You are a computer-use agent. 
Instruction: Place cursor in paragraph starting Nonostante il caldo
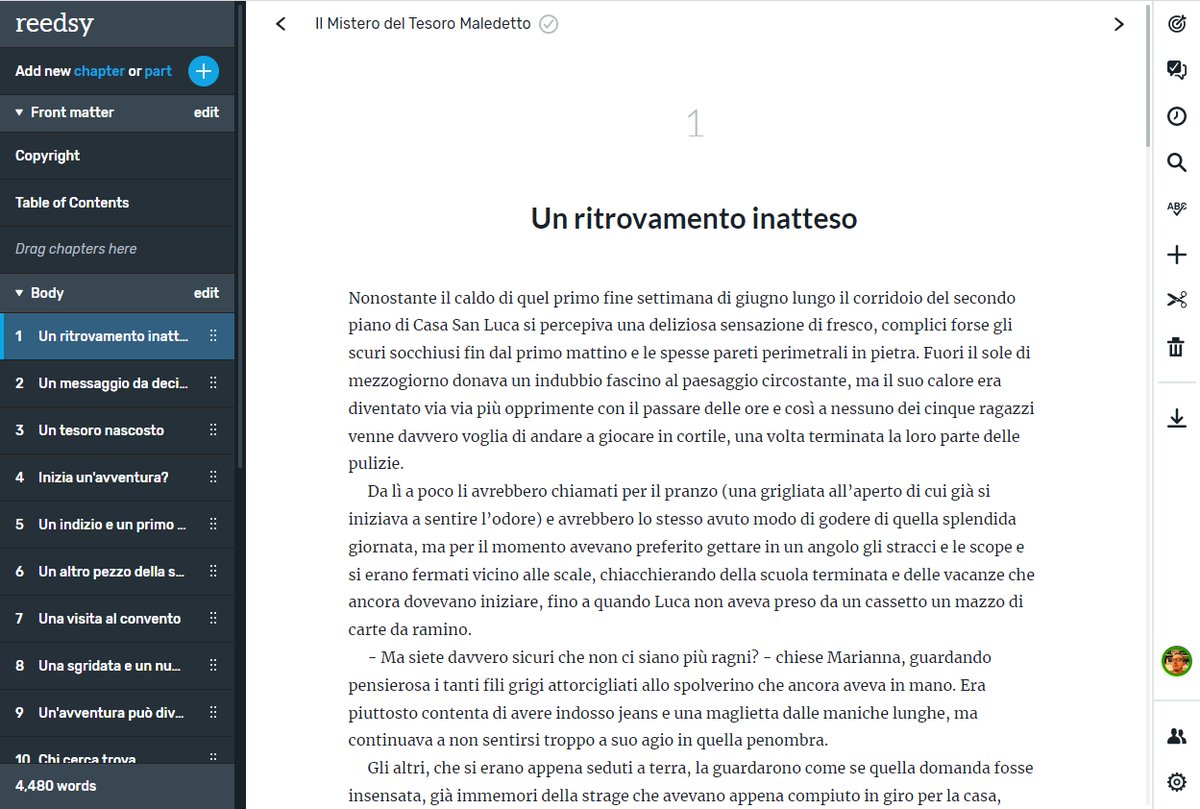(691, 380)
